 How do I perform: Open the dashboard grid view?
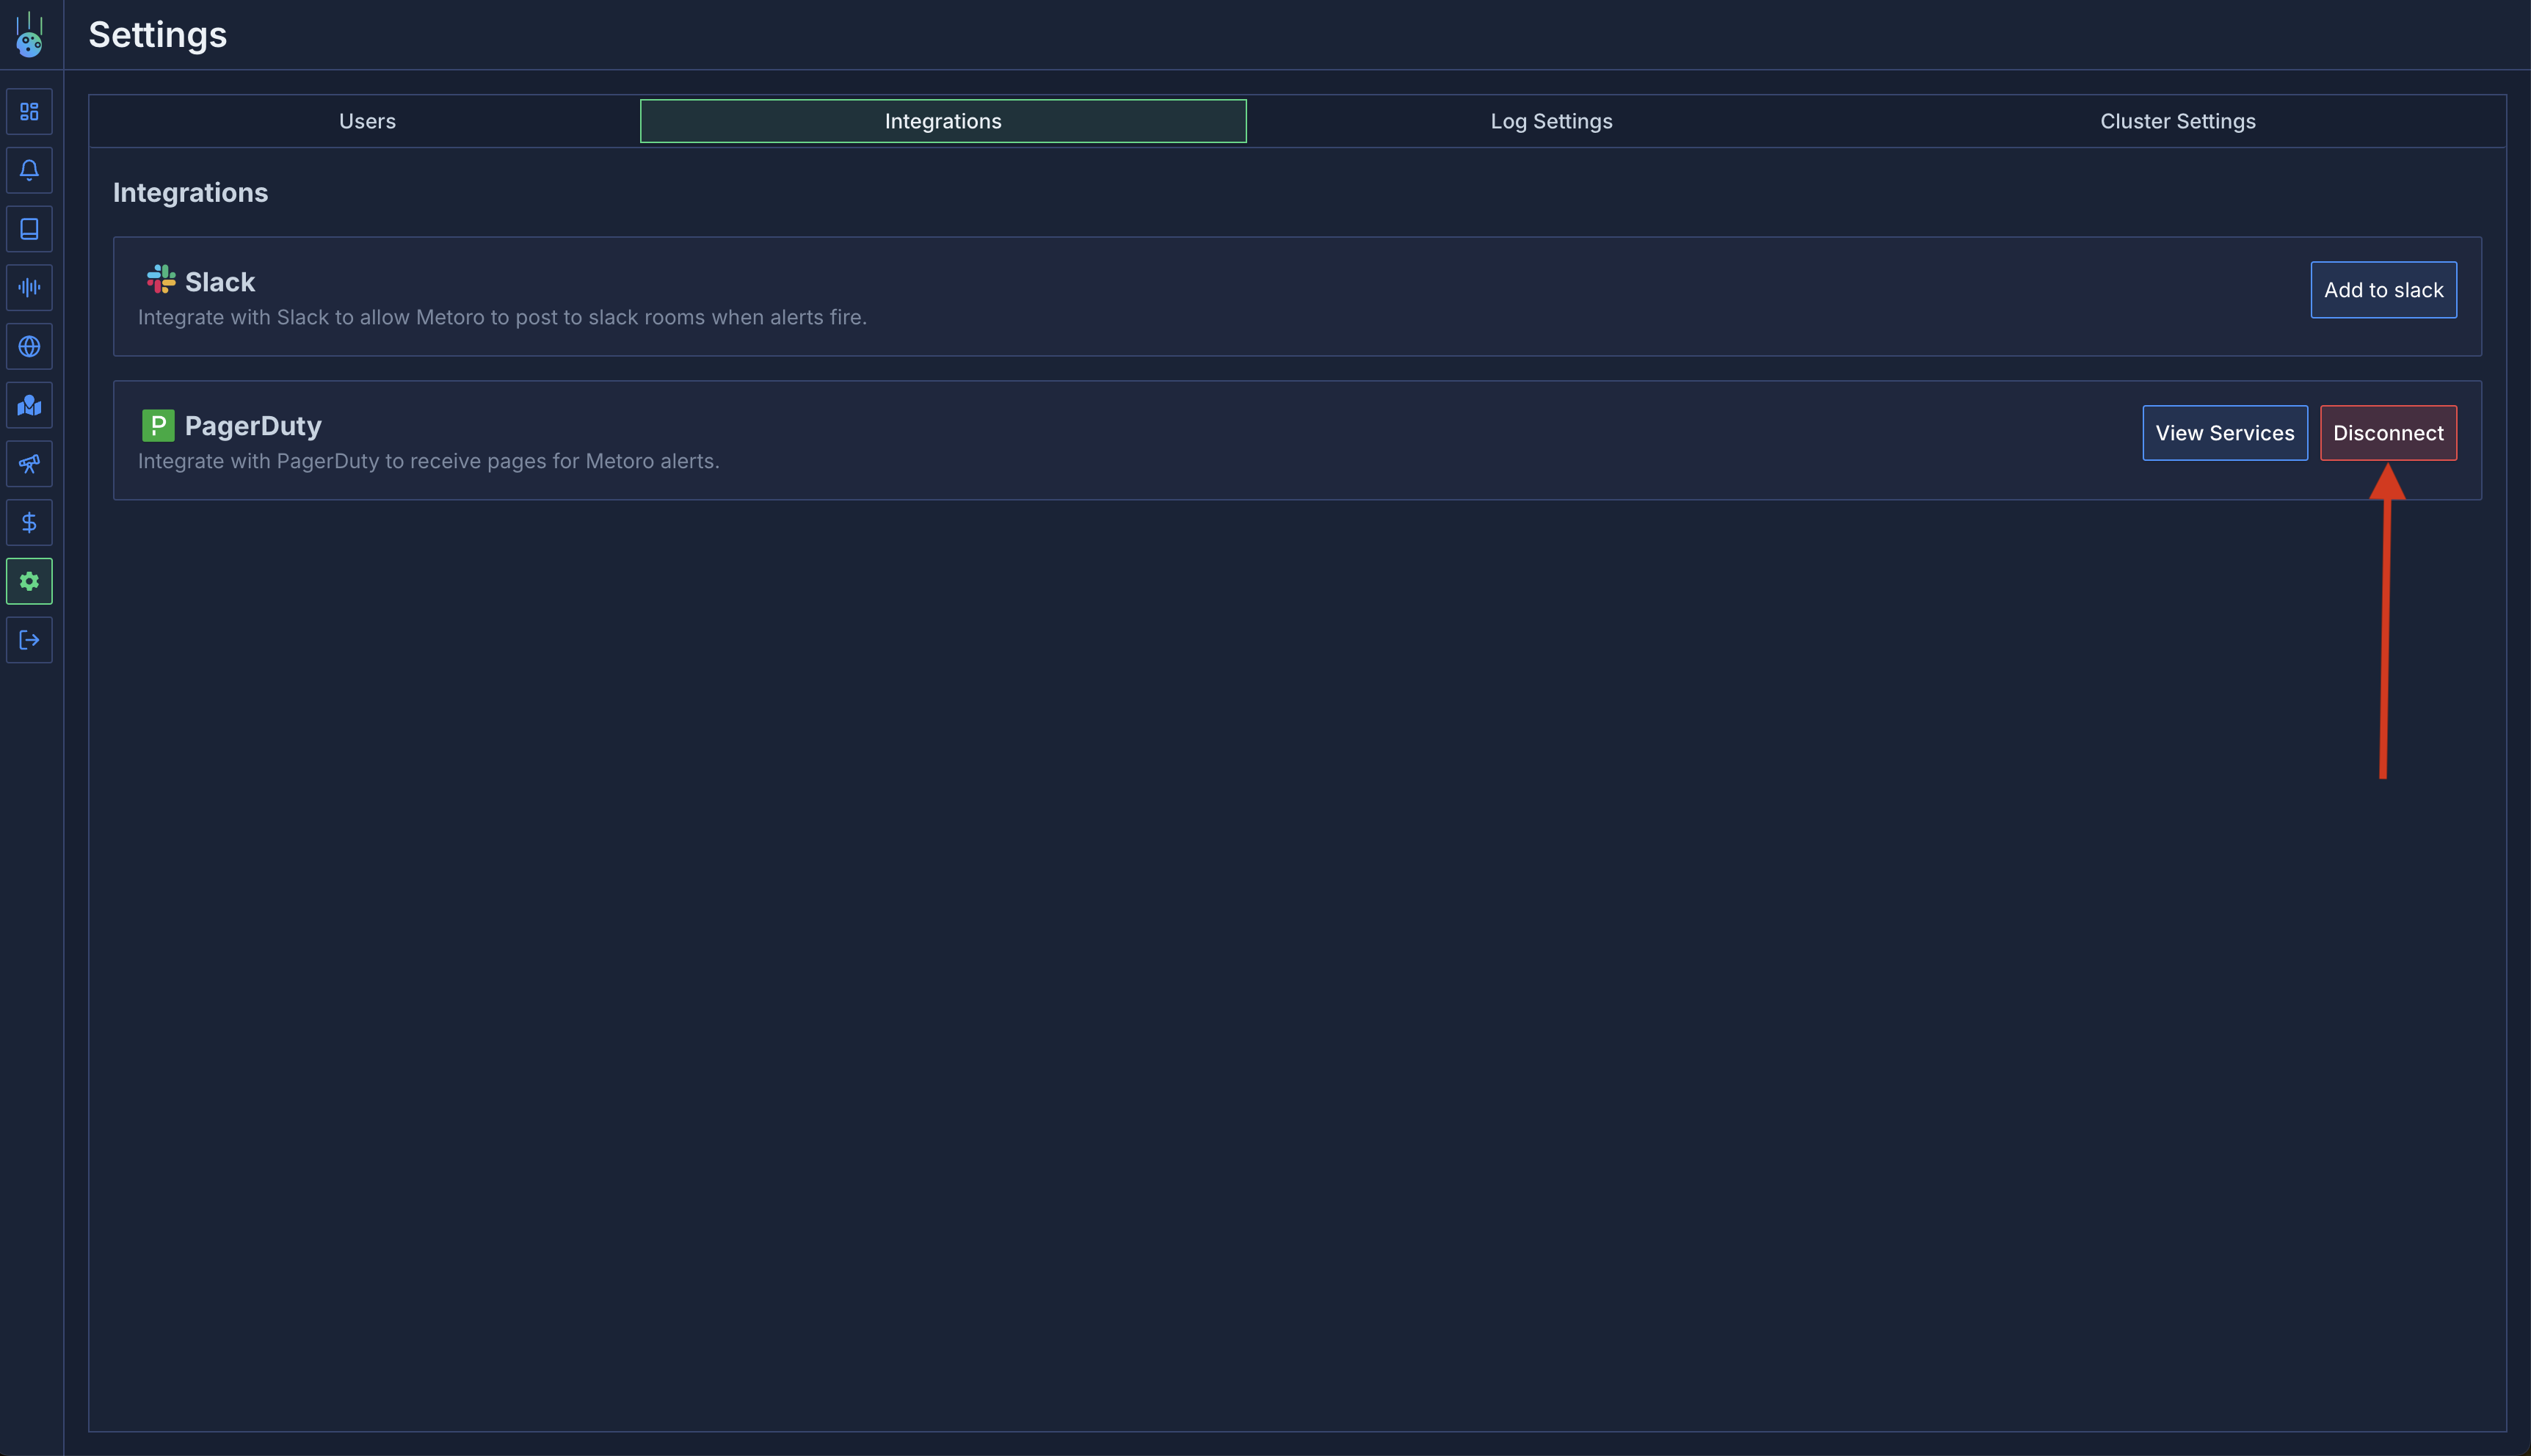29,111
